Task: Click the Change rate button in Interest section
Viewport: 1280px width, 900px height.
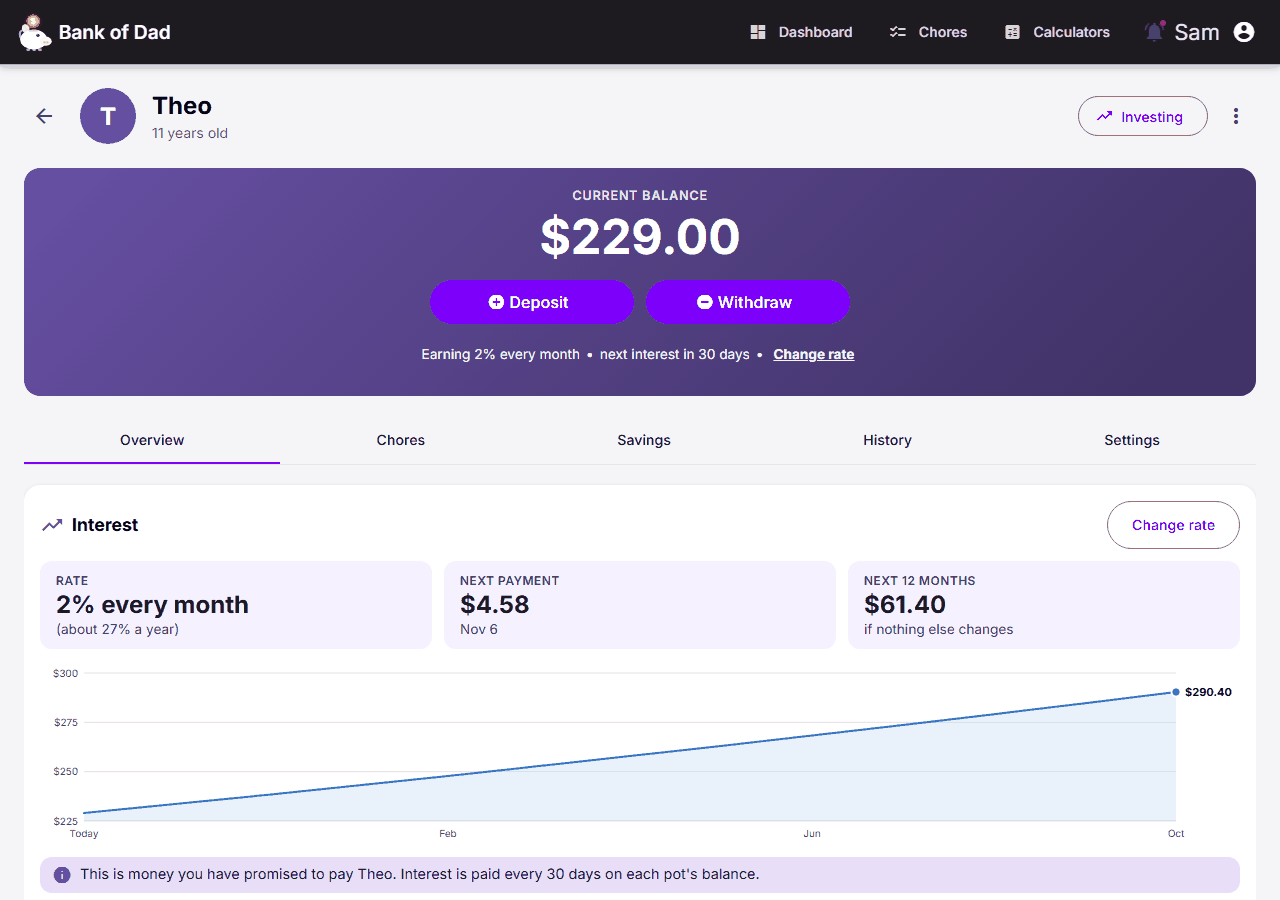Action: [1173, 525]
